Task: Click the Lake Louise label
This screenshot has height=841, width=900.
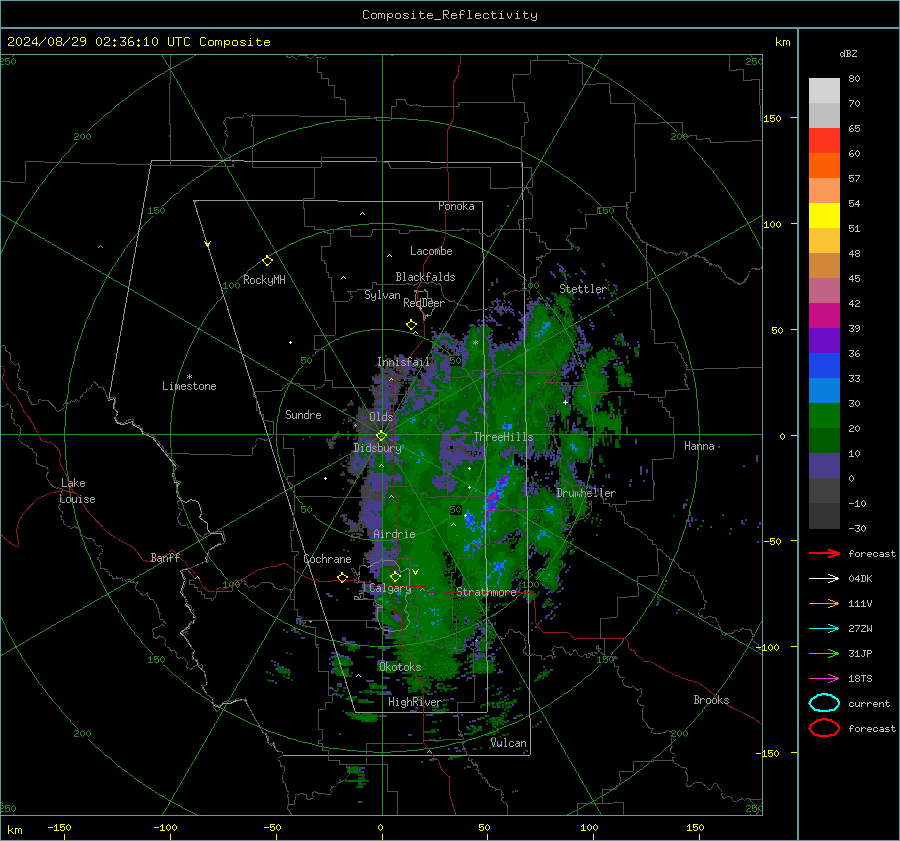Action: 77,491
